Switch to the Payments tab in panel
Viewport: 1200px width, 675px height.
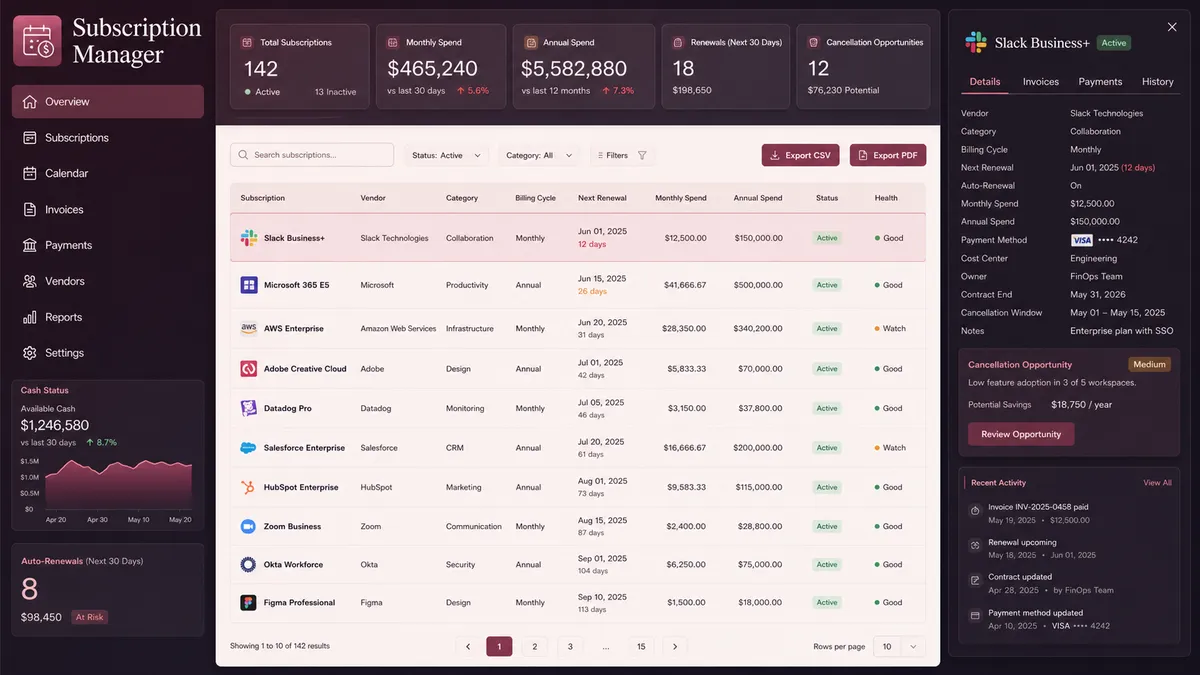click(1100, 82)
